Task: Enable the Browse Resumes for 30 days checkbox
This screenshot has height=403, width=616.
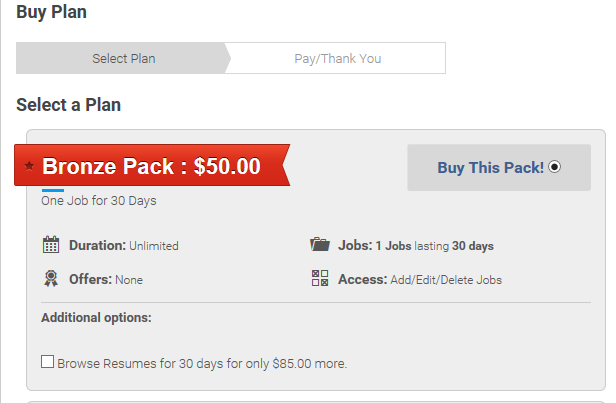Action: [48, 361]
